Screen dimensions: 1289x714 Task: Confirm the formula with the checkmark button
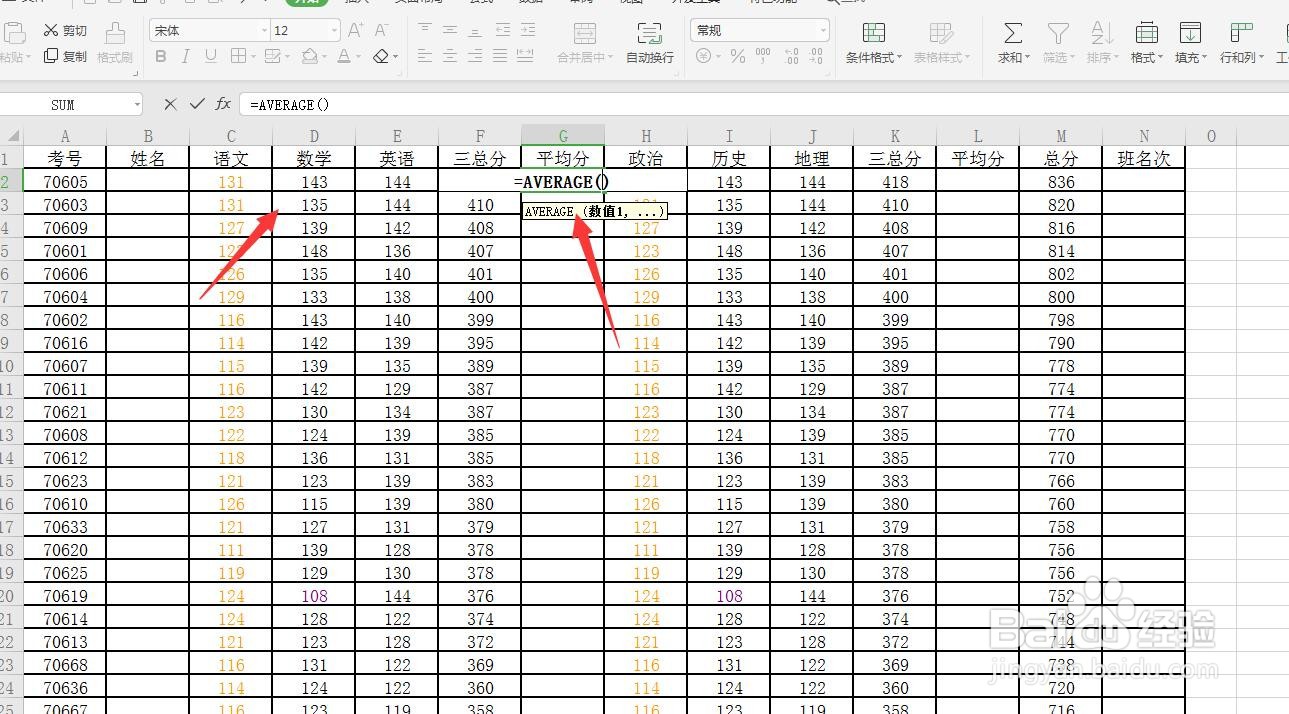[x=197, y=104]
